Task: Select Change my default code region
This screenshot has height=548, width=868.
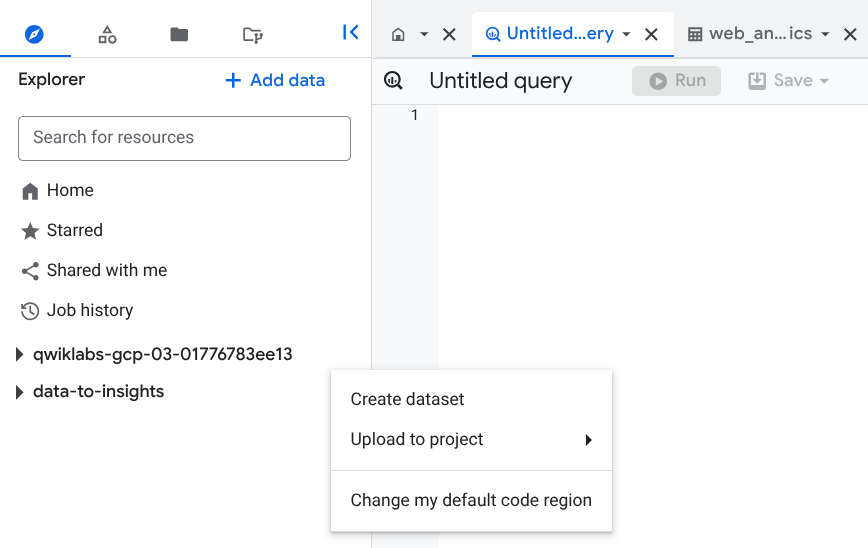Action: click(x=471, y=500)
